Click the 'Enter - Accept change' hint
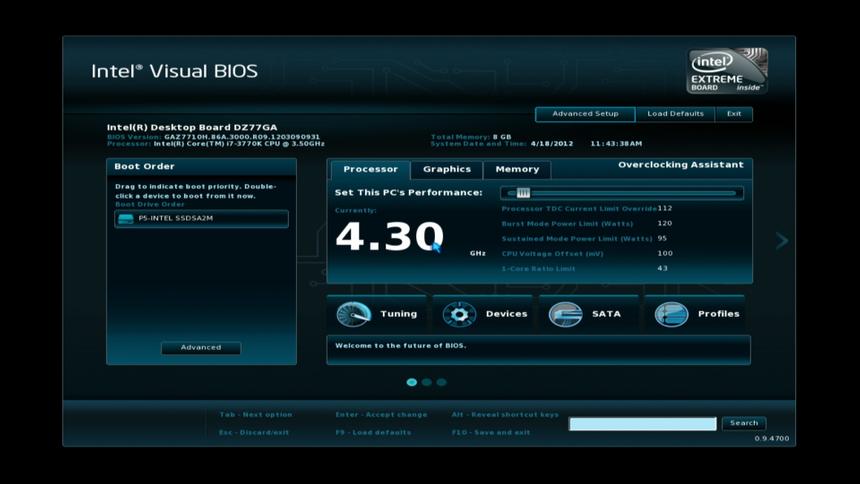 coord(381,415)
